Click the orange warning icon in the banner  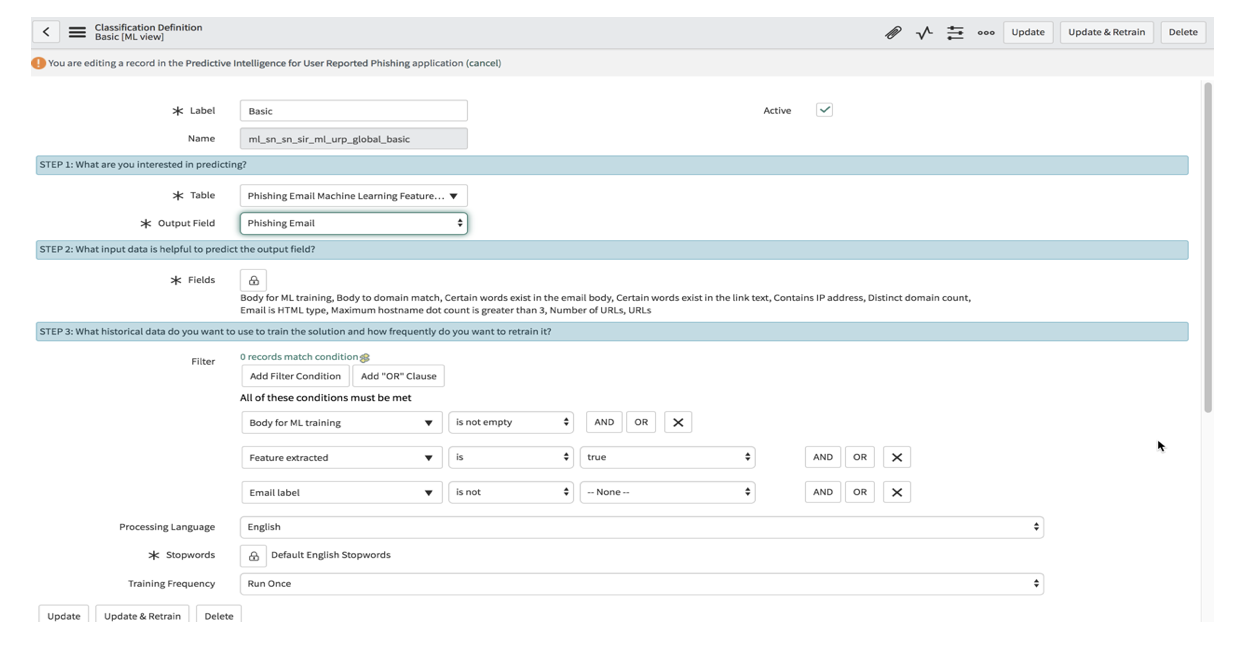[x=38, y=63]
